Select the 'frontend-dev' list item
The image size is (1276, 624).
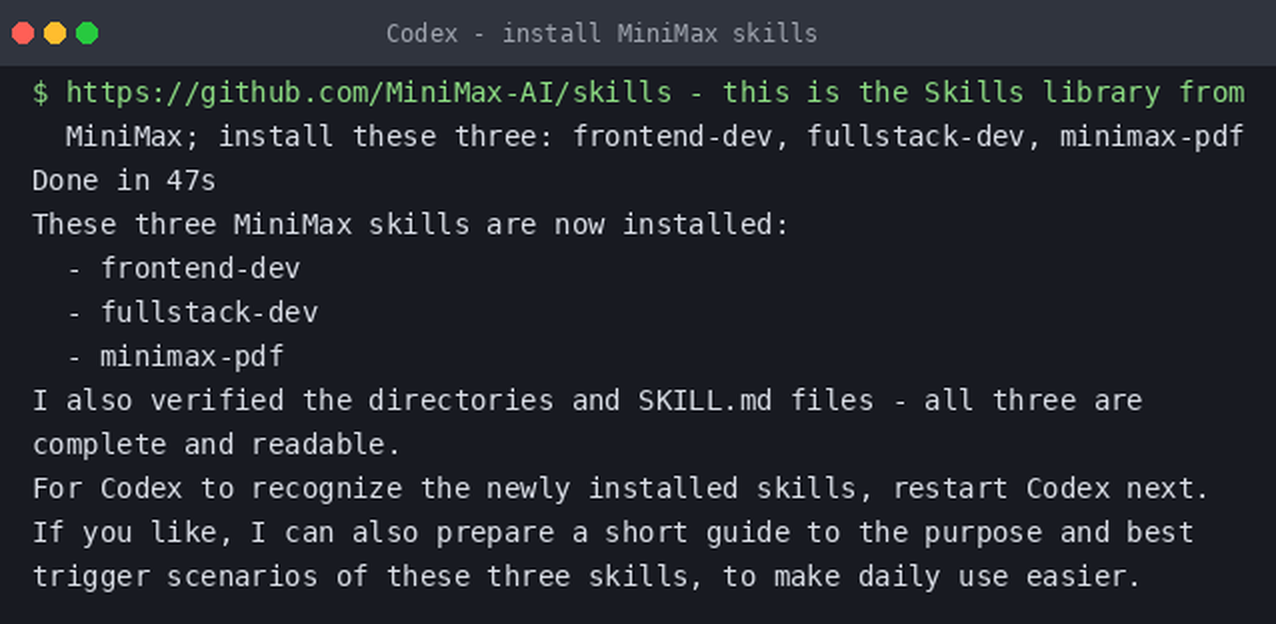click(200, 269)
